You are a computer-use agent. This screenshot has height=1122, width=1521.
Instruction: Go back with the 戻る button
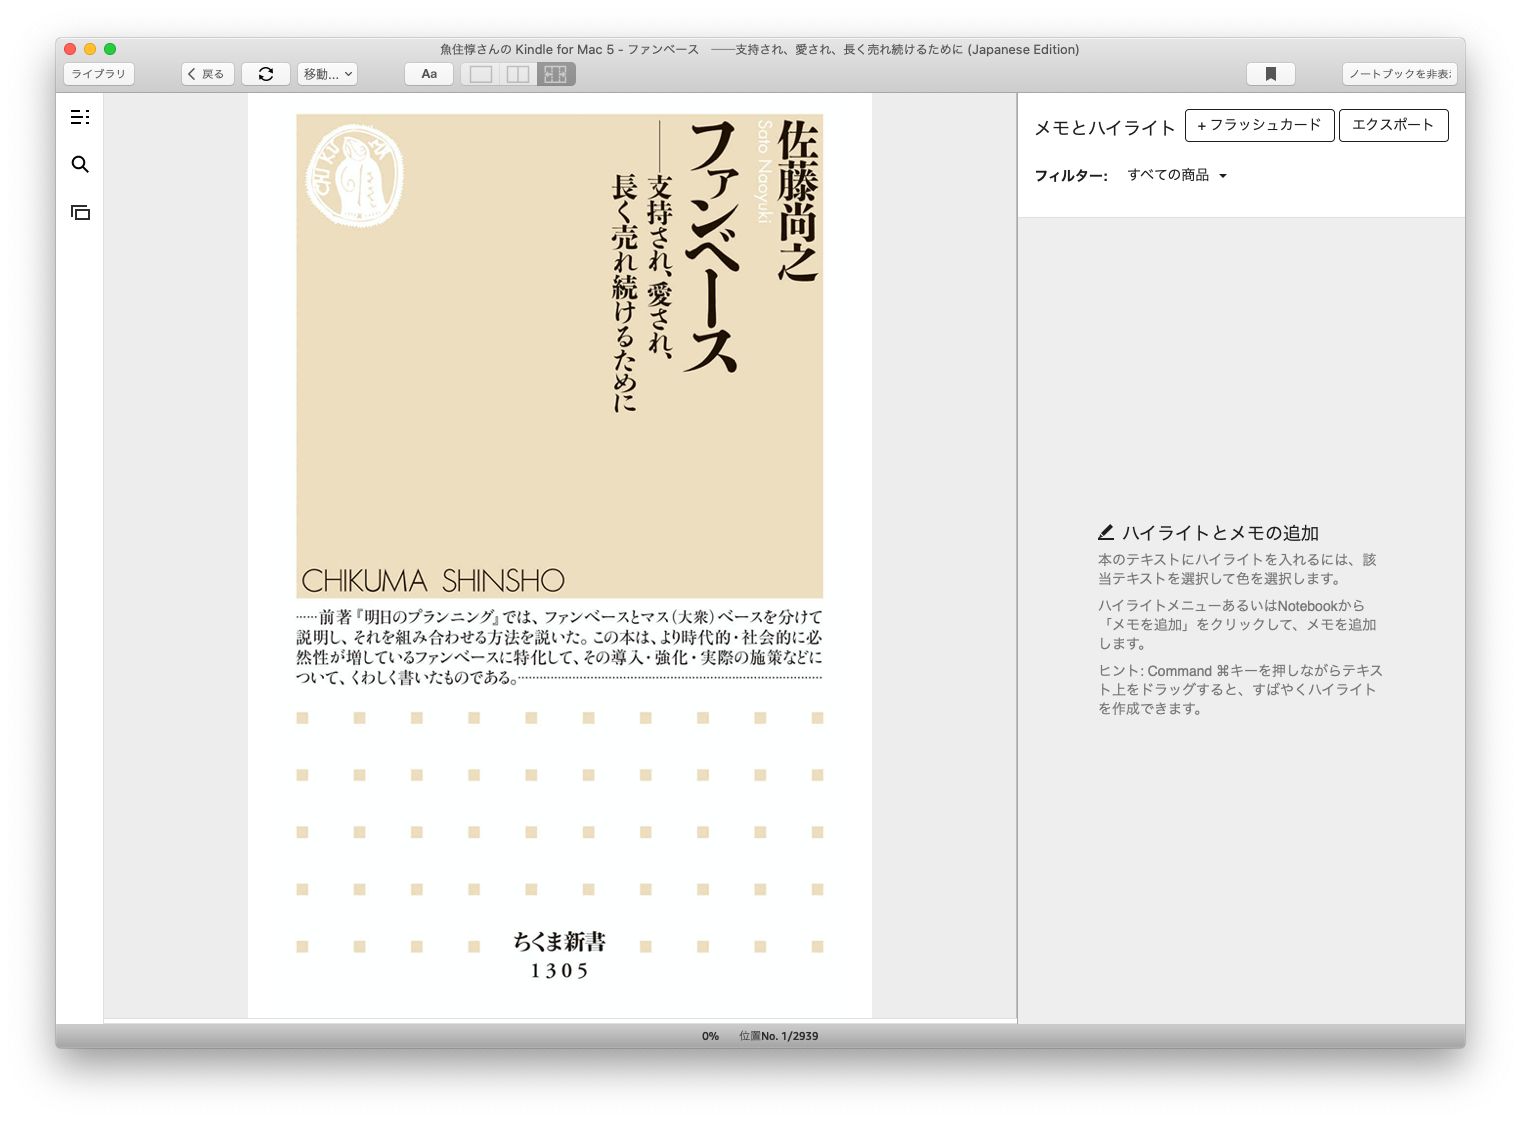[208, 74]
